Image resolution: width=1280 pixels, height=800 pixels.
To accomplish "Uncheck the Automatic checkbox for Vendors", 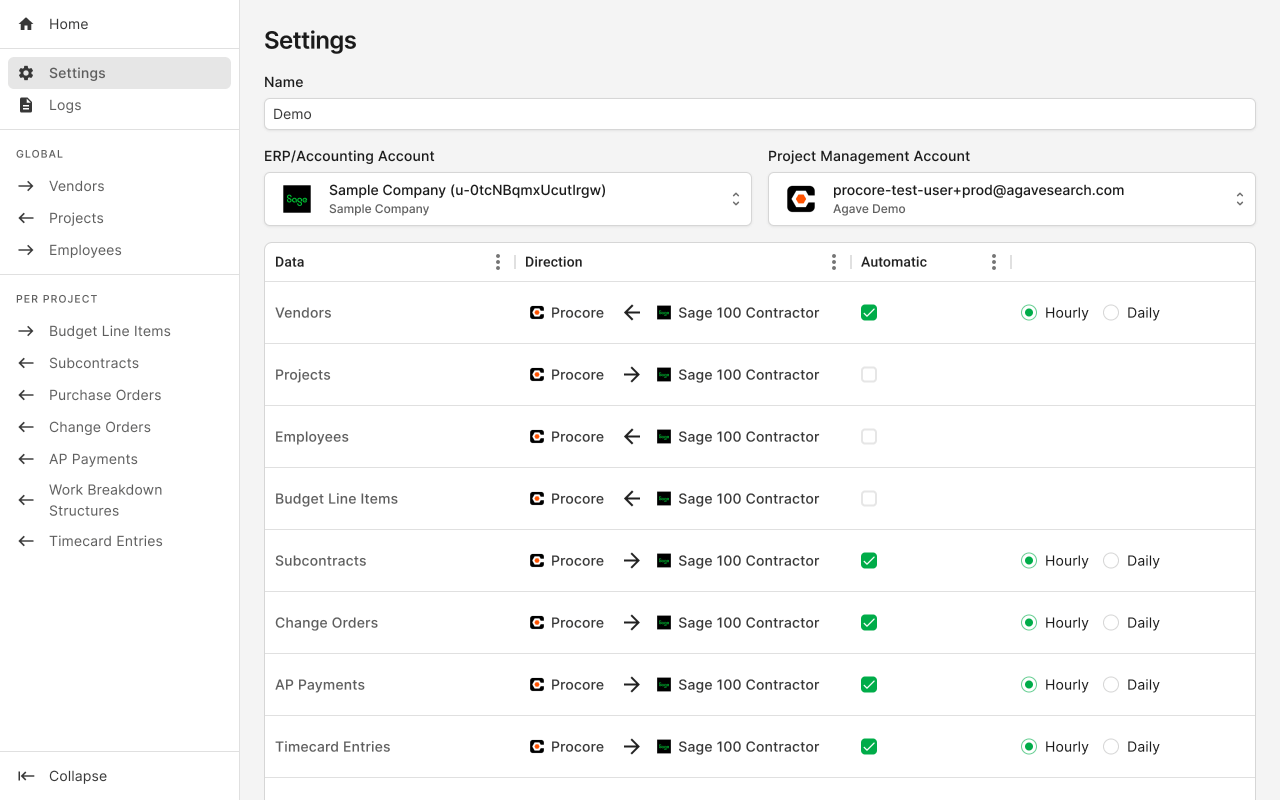I will (869, 313).
